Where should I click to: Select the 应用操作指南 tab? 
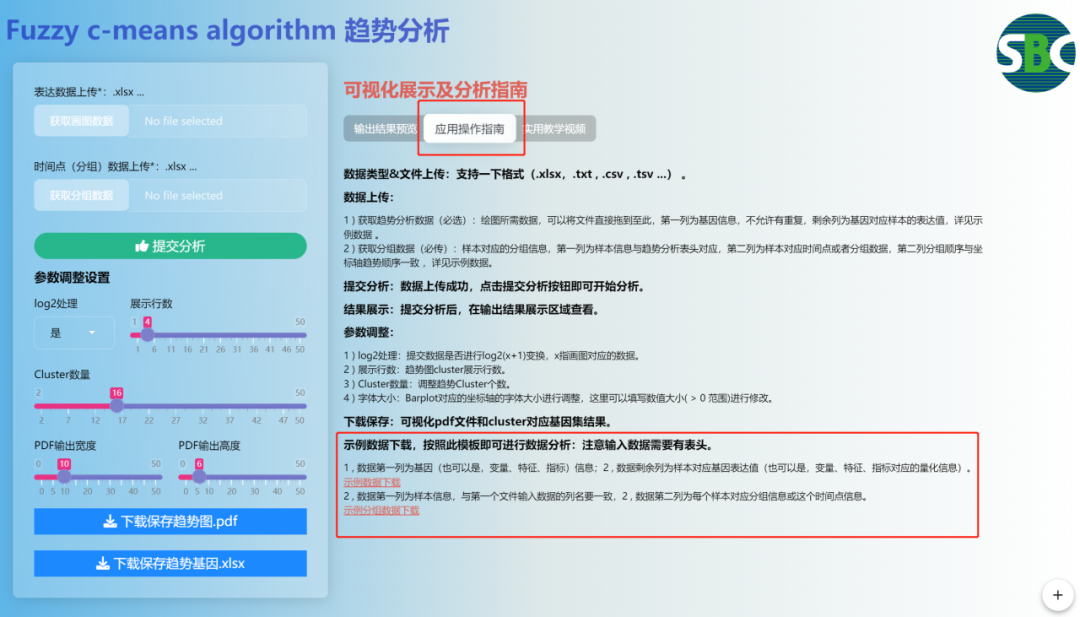tap(469, 129)
